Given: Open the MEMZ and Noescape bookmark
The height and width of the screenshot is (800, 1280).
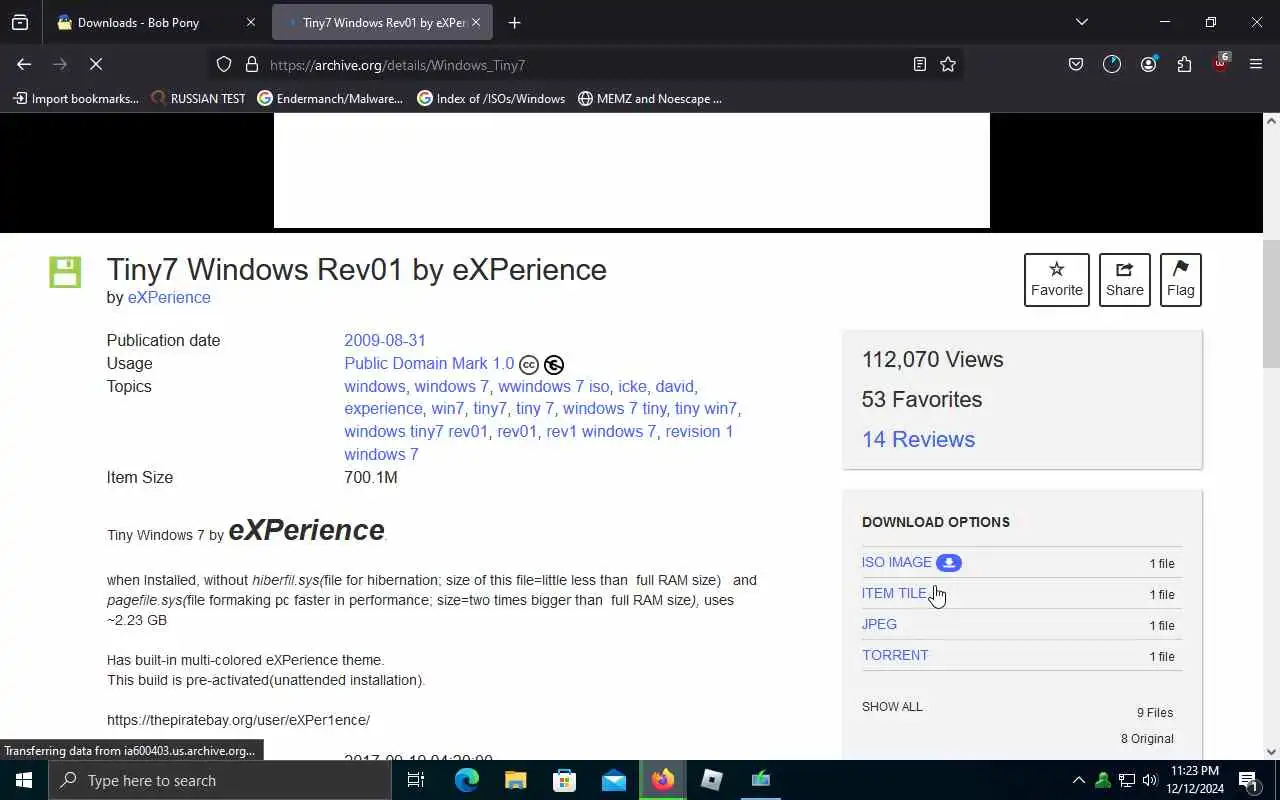Looking at the screenshot, I should click(x=650, y=99).
